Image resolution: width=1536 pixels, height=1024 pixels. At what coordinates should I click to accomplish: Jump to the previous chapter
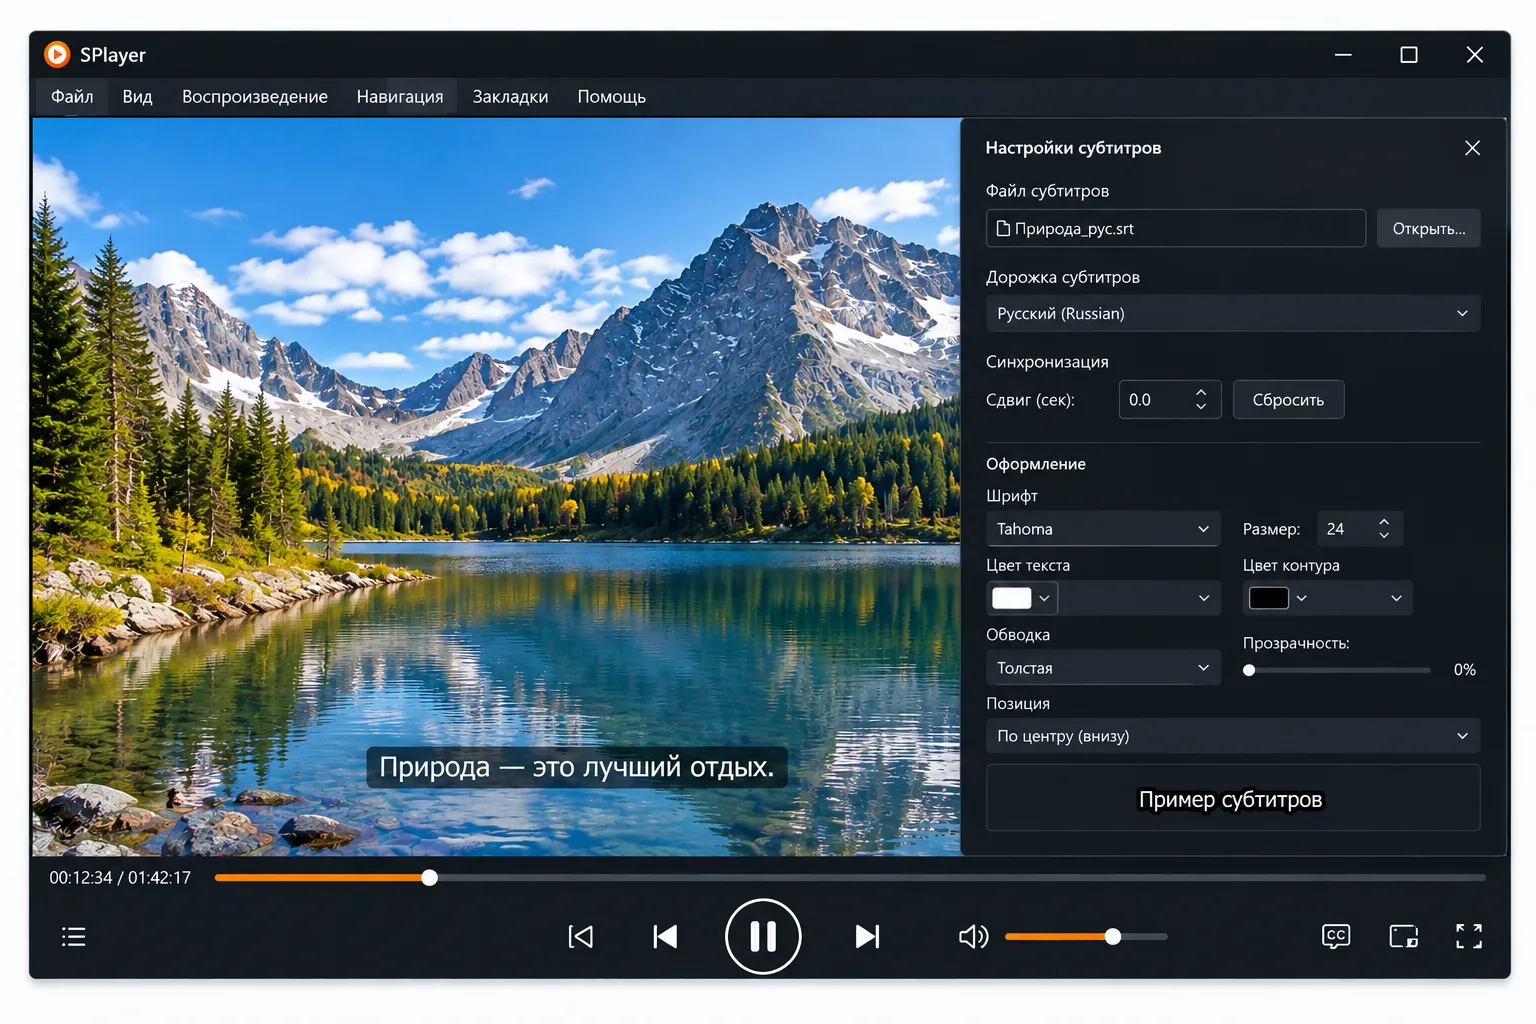(x=581, y=937)
